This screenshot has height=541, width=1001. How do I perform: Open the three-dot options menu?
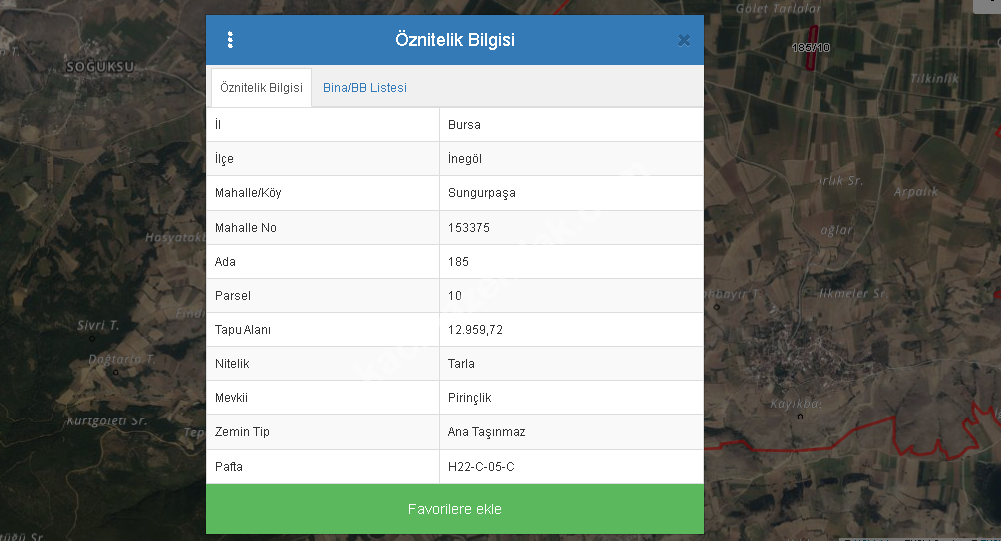tap(230, 40)
